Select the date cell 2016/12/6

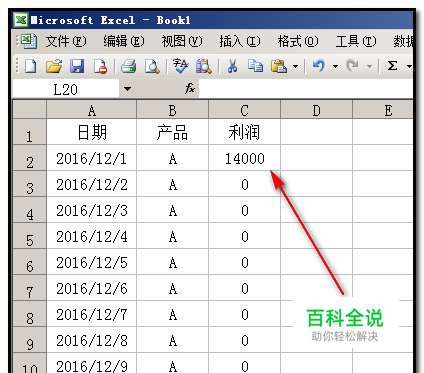coord(92,288)
